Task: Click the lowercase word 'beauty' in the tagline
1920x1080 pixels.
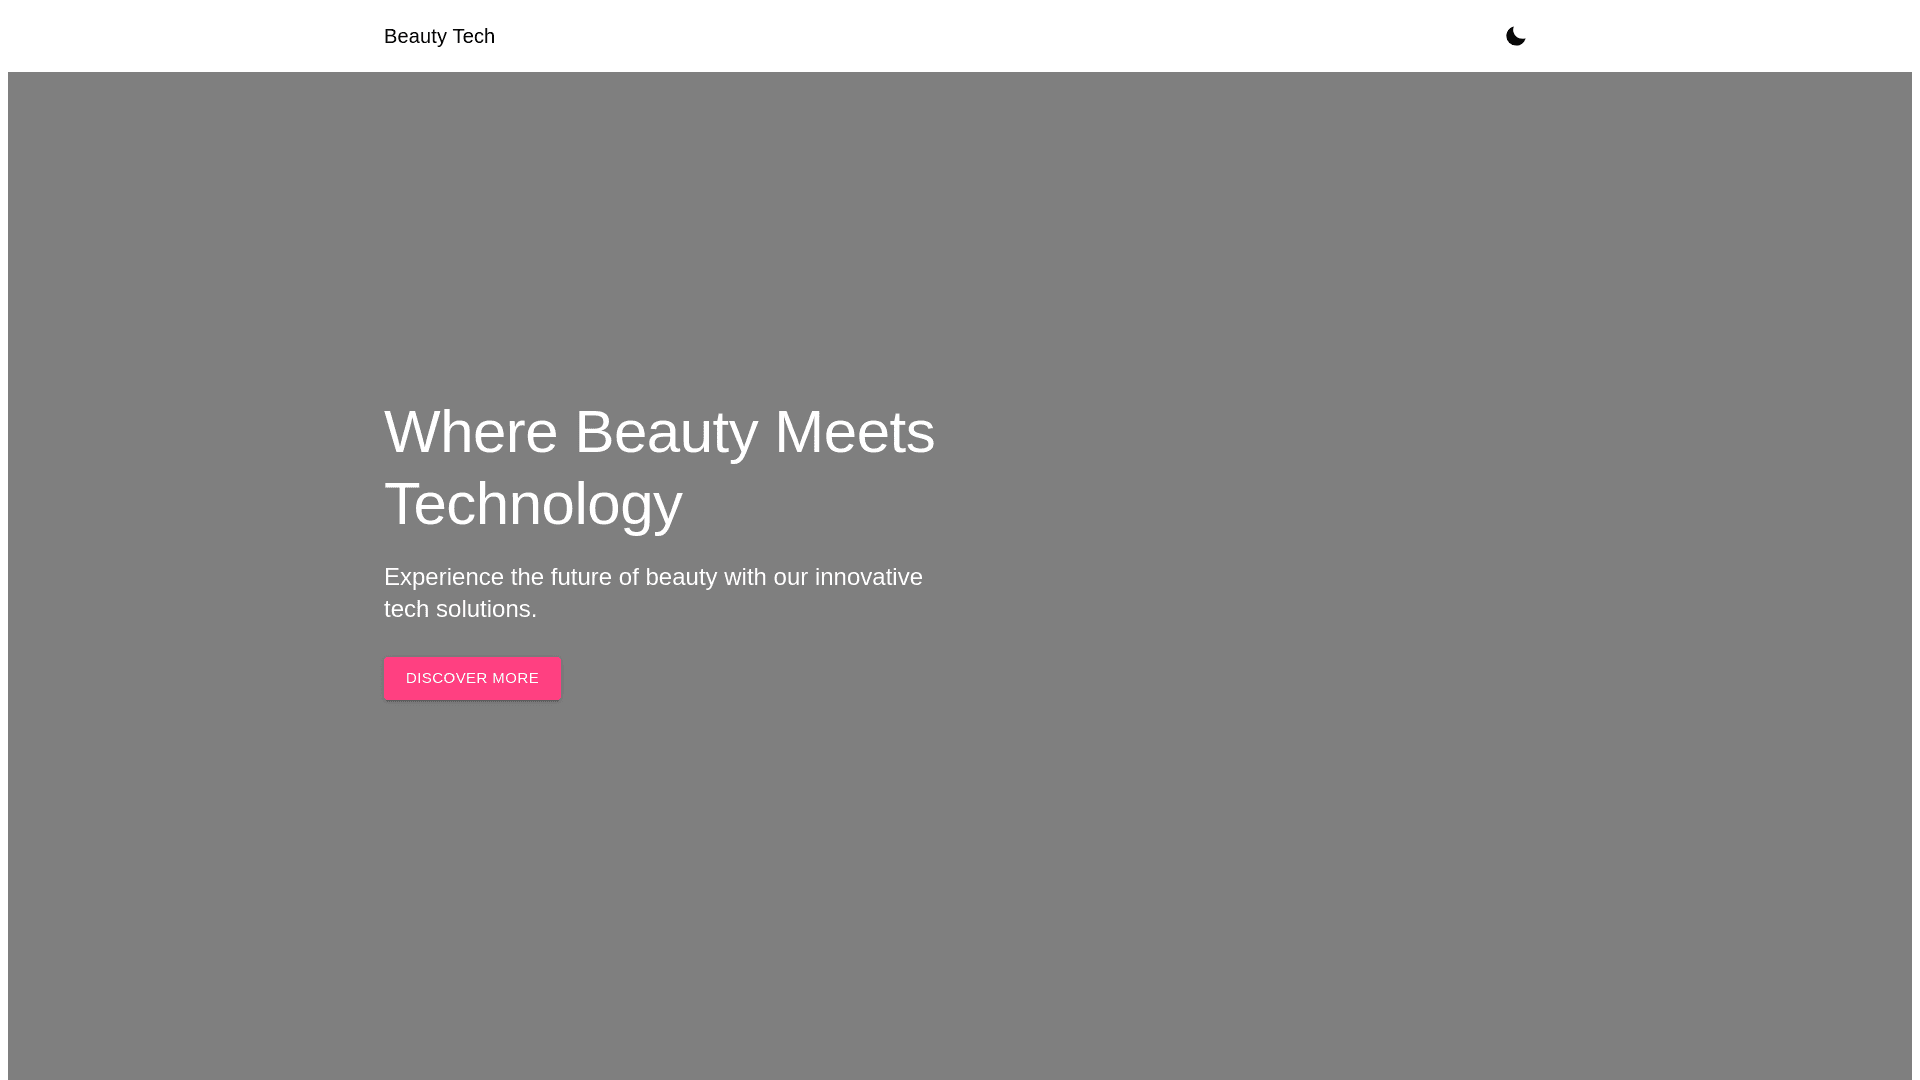Action: [x=681, y=577]
